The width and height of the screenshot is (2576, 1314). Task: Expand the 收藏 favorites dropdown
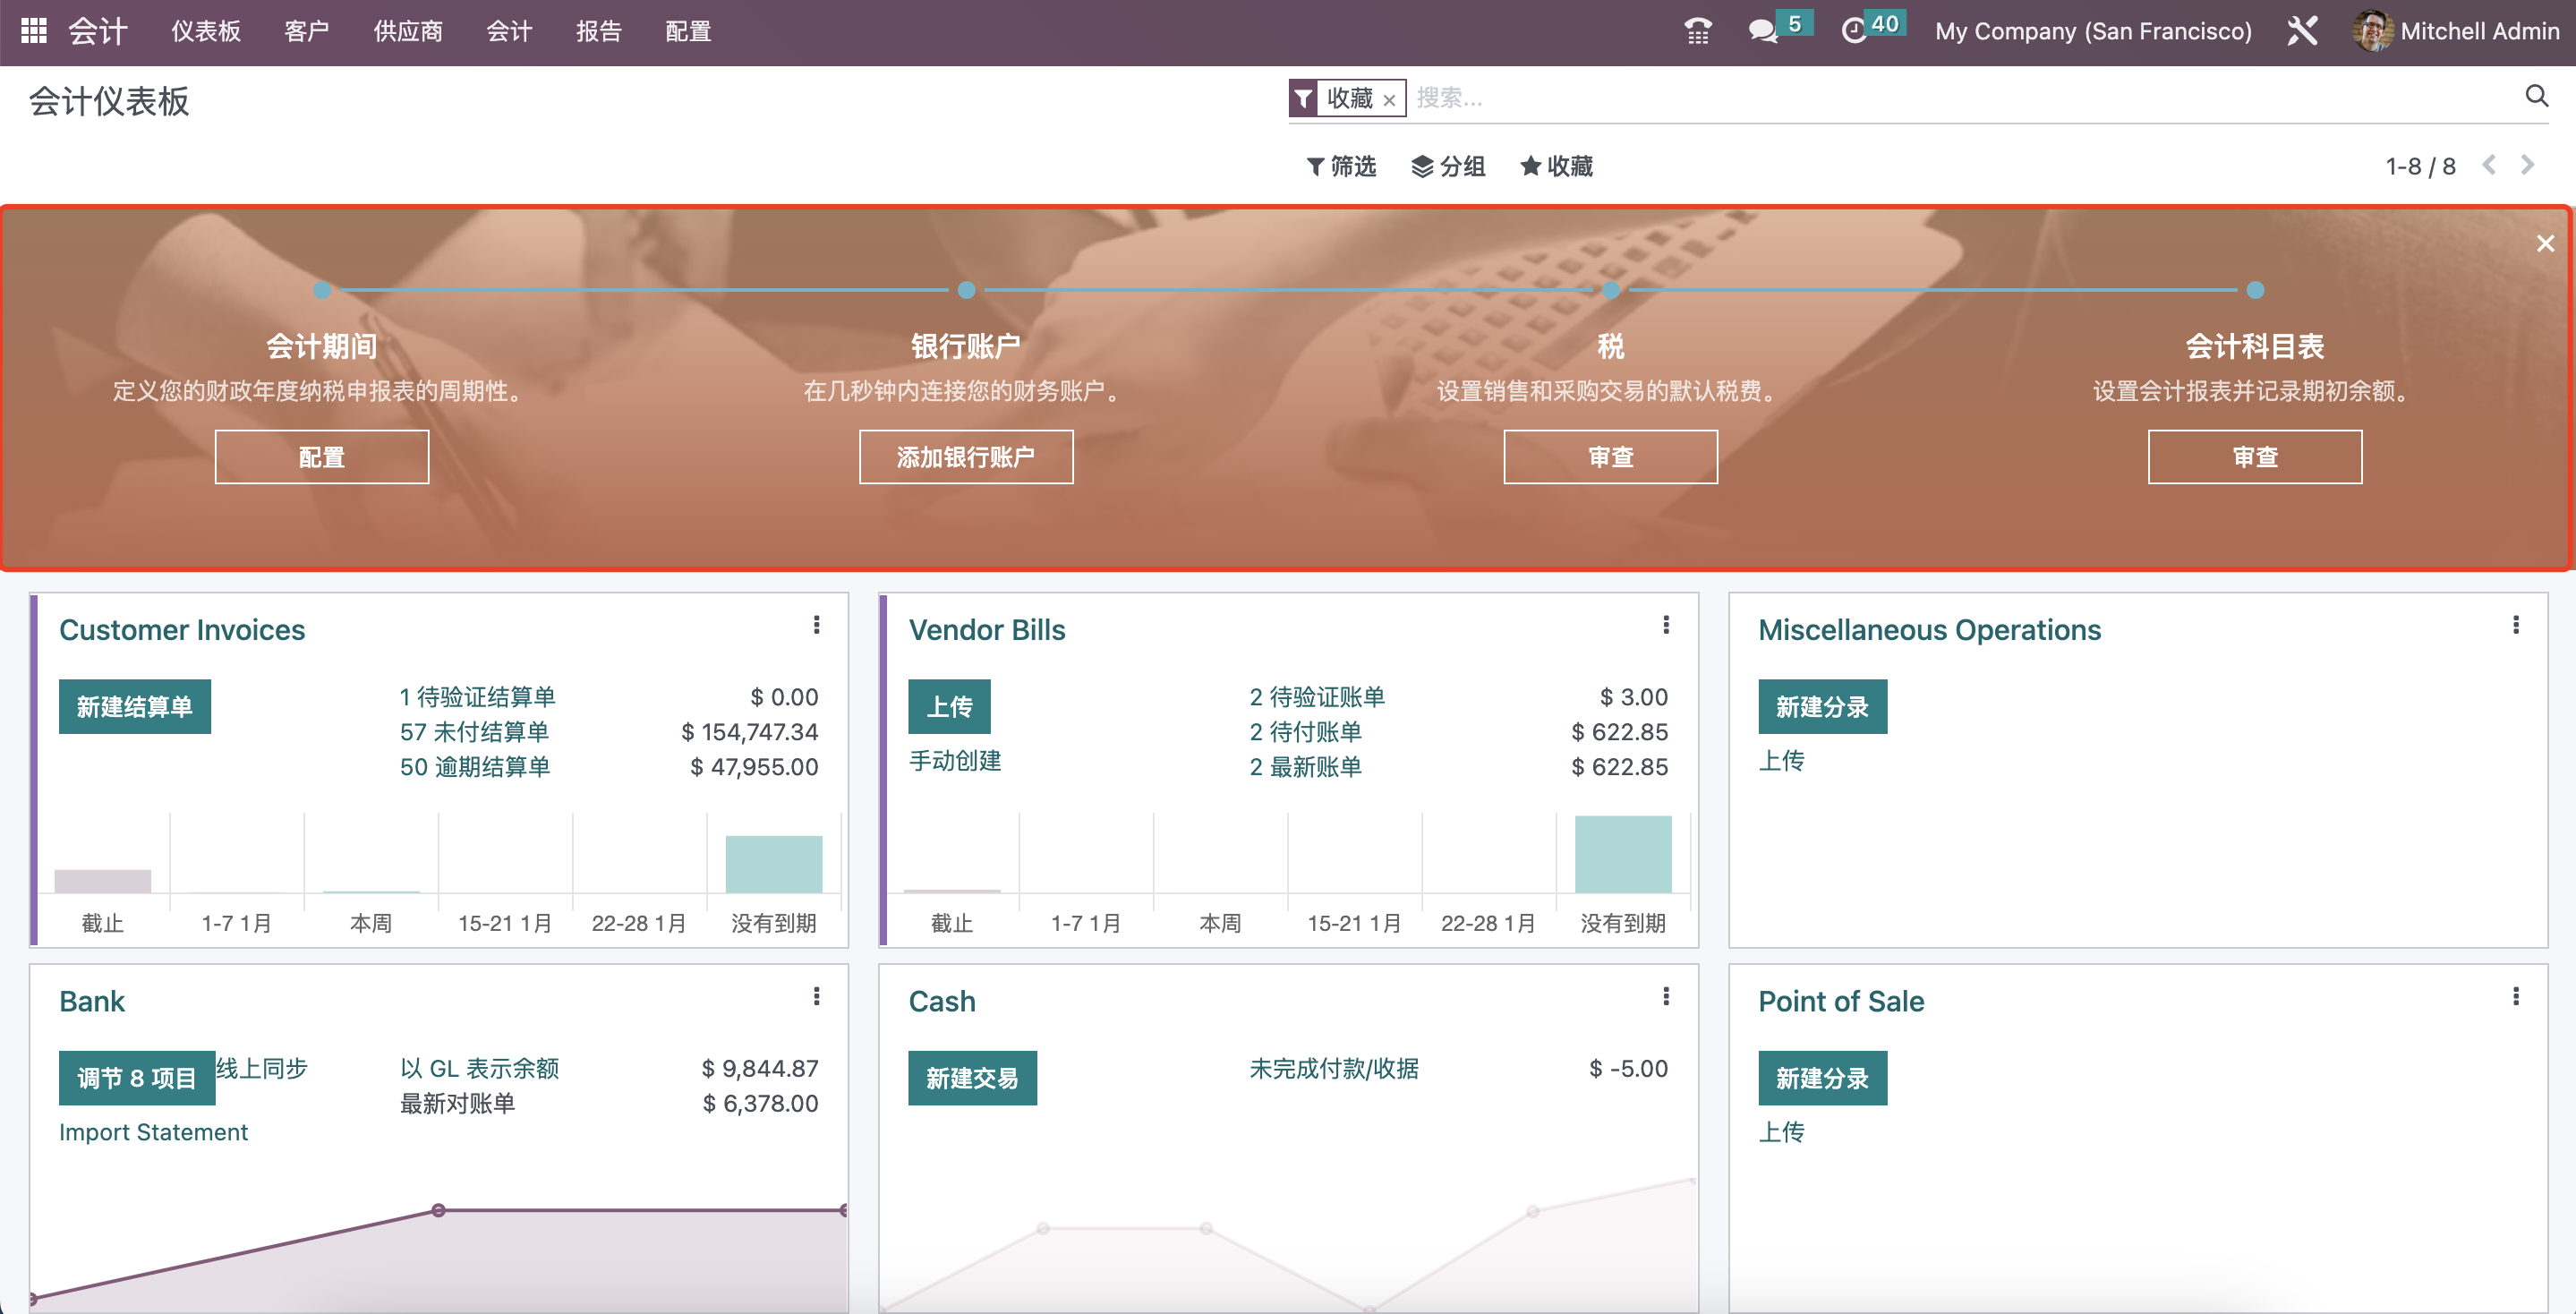coord(1556,166)
